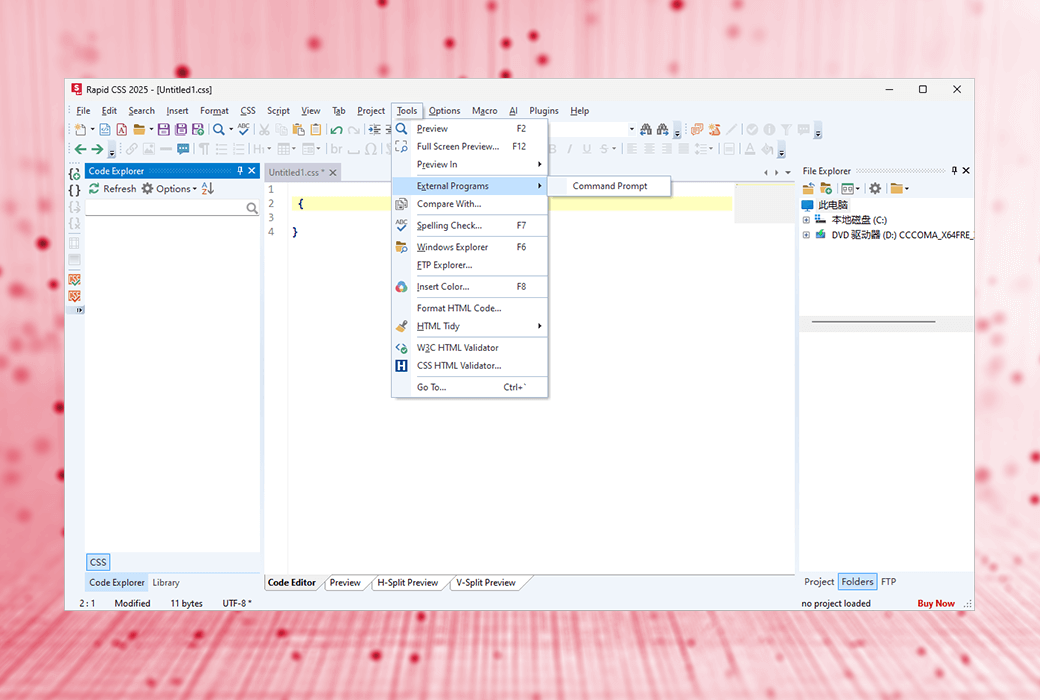Open the Find magnifier dropdown arrow
Screen dimensions: 1040x700
point(231,129)
